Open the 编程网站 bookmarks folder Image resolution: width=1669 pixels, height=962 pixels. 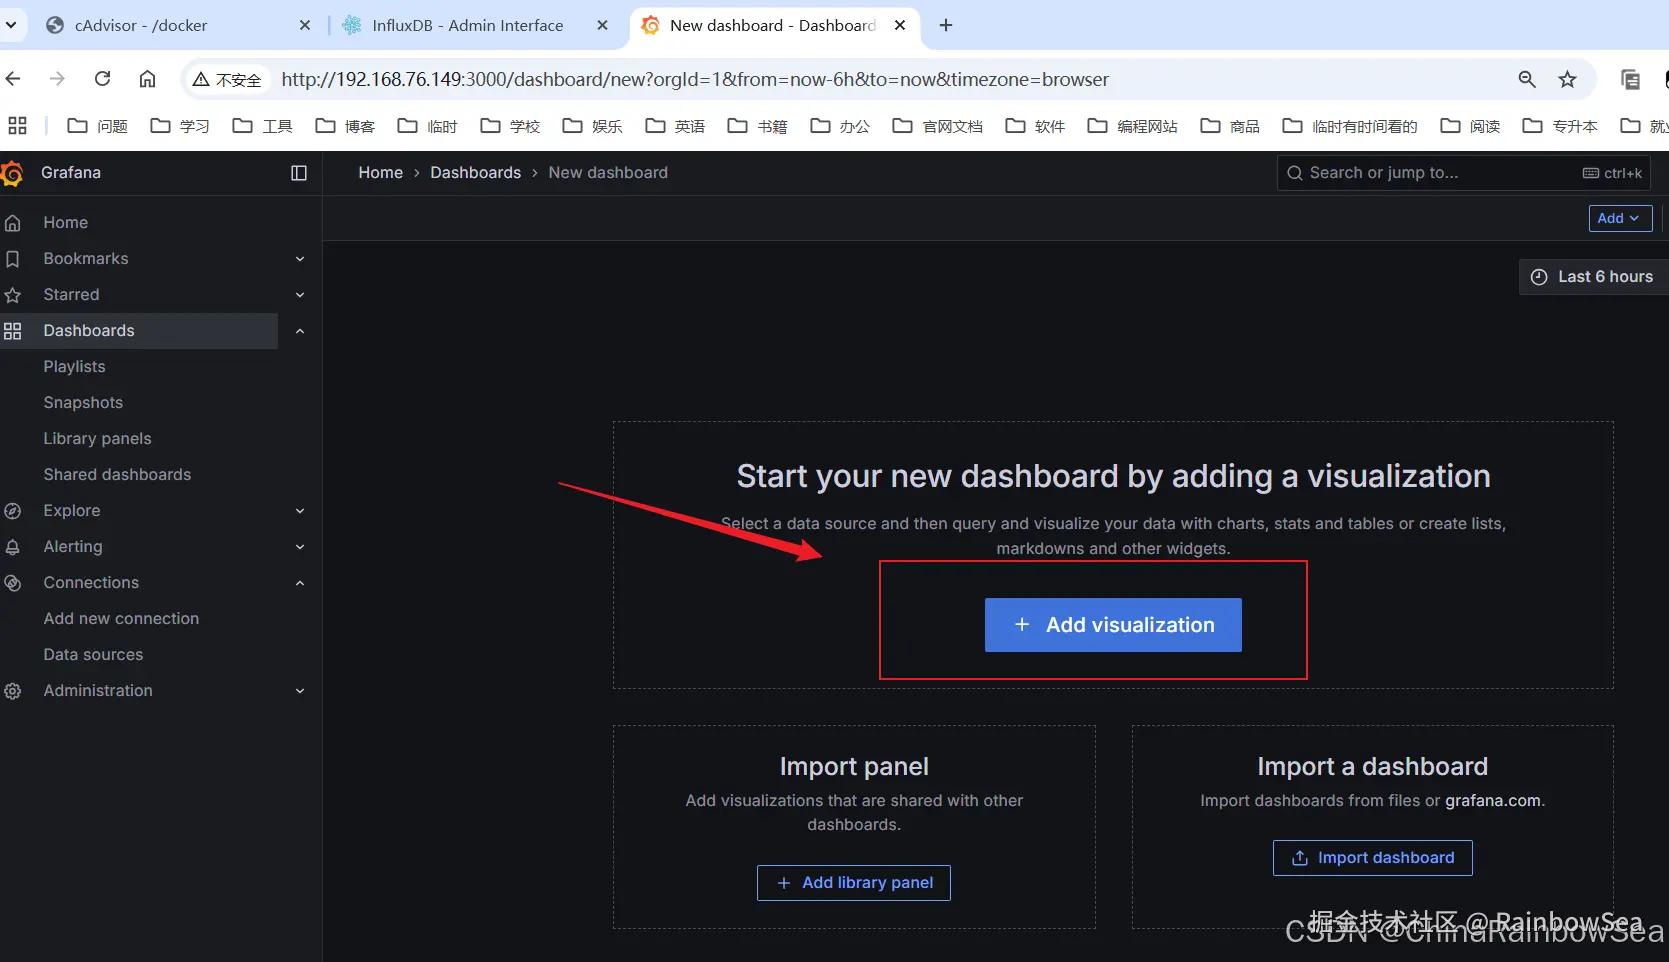(1133, 126)
